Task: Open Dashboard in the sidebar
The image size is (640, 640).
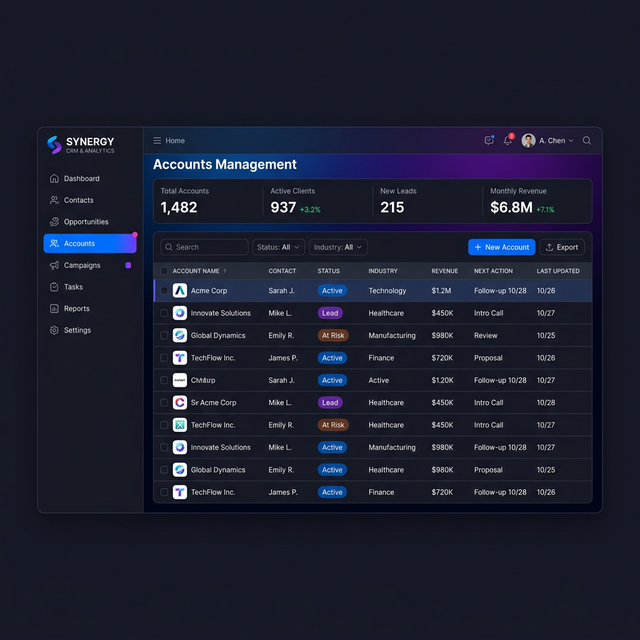Action: 90,178
